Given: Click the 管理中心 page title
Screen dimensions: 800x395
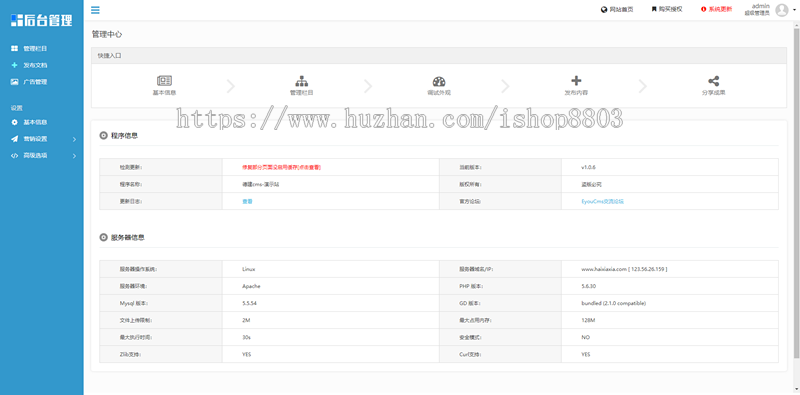Looking at the screenshot, I should (107, 34).
